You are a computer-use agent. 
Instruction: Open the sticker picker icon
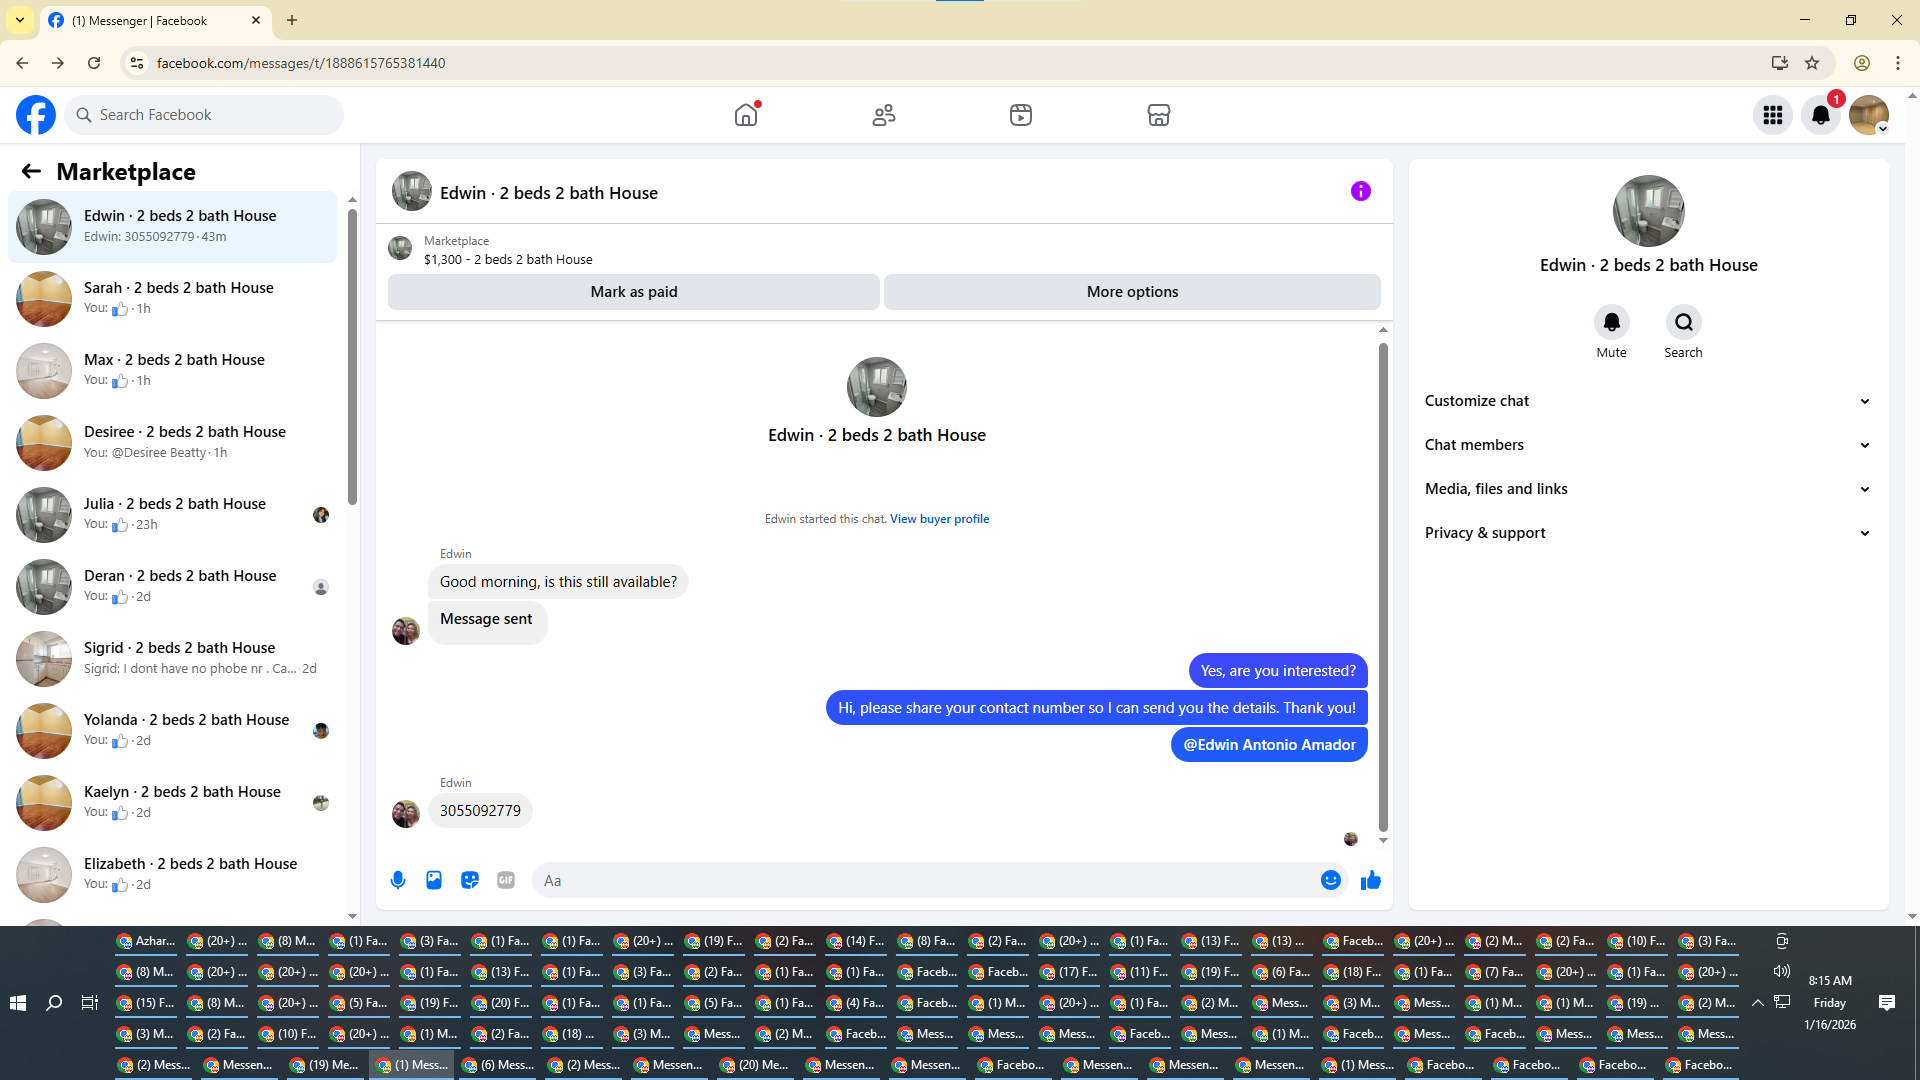coord(470,880)
